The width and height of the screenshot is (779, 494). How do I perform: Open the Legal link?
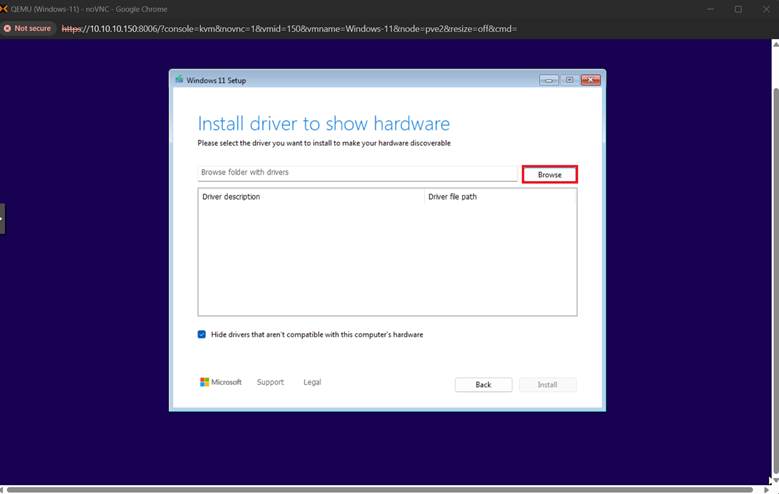(312, 382)
